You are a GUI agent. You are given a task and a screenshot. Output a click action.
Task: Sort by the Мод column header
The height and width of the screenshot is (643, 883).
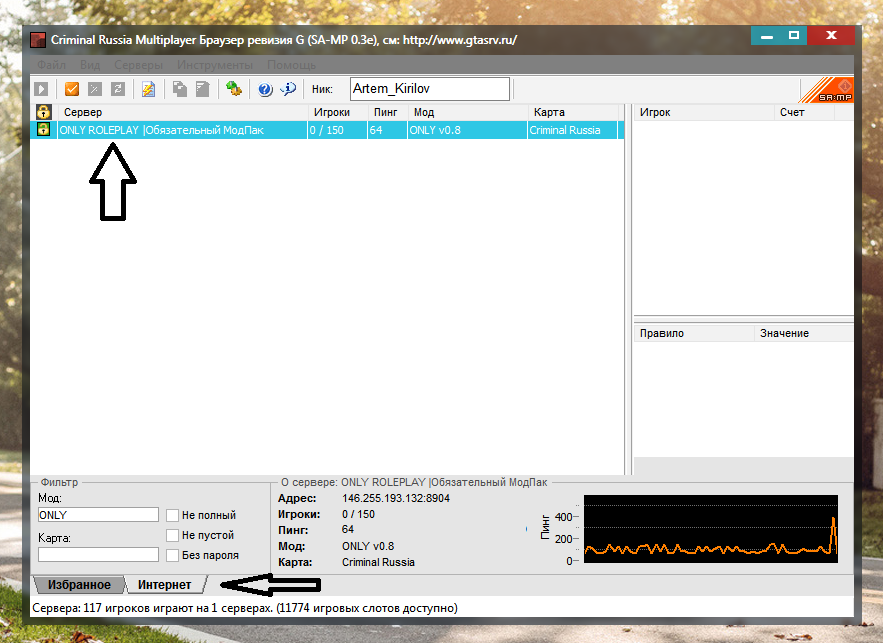click(468, 112)
